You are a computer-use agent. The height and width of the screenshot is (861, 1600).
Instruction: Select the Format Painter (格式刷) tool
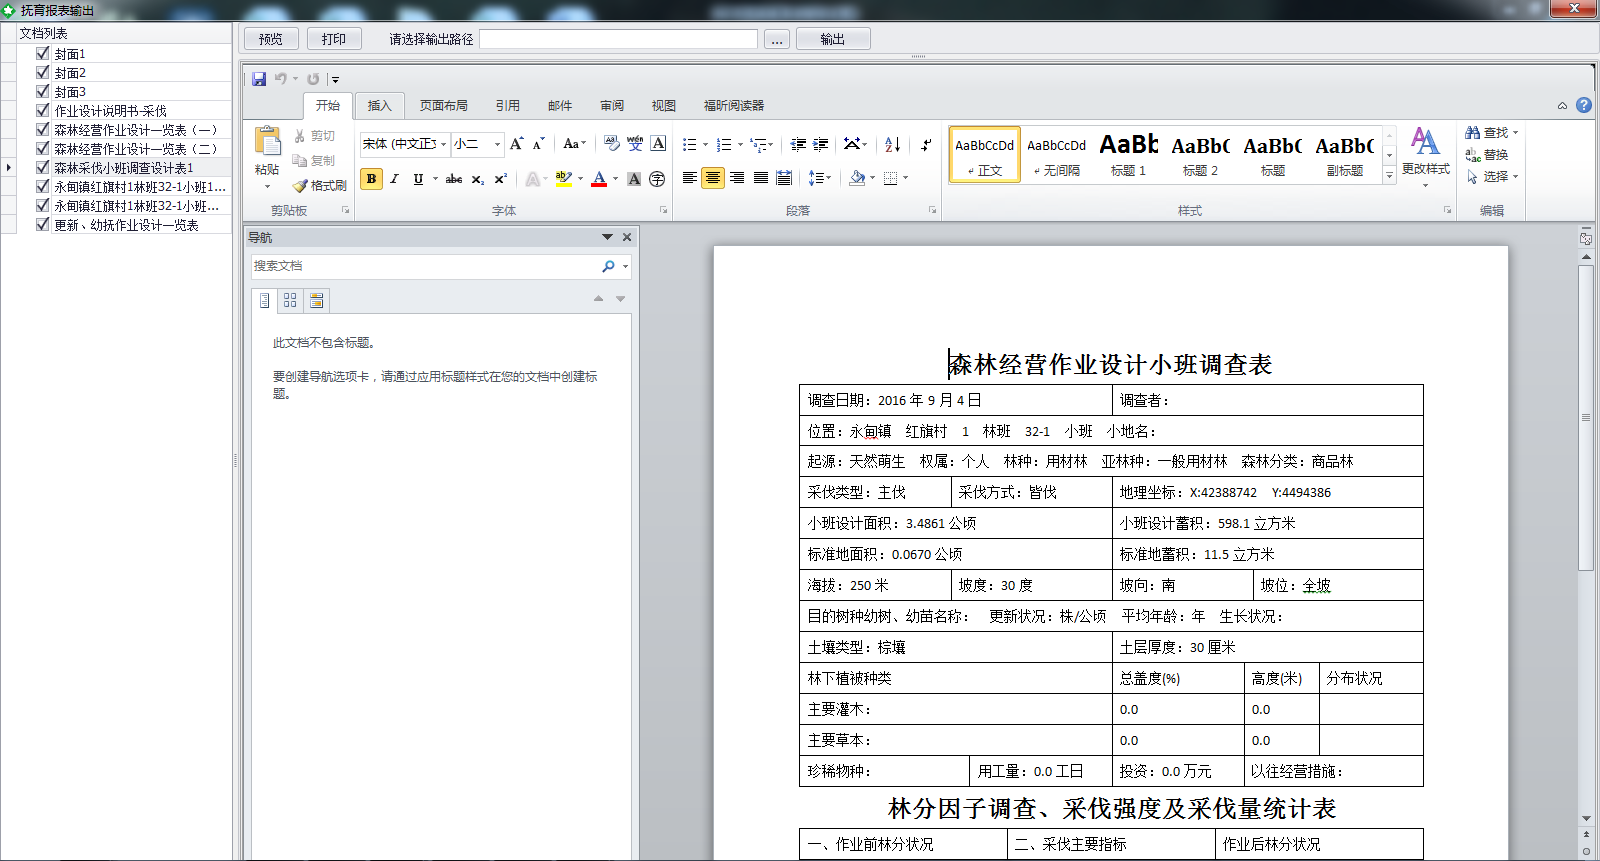[320, 186]
